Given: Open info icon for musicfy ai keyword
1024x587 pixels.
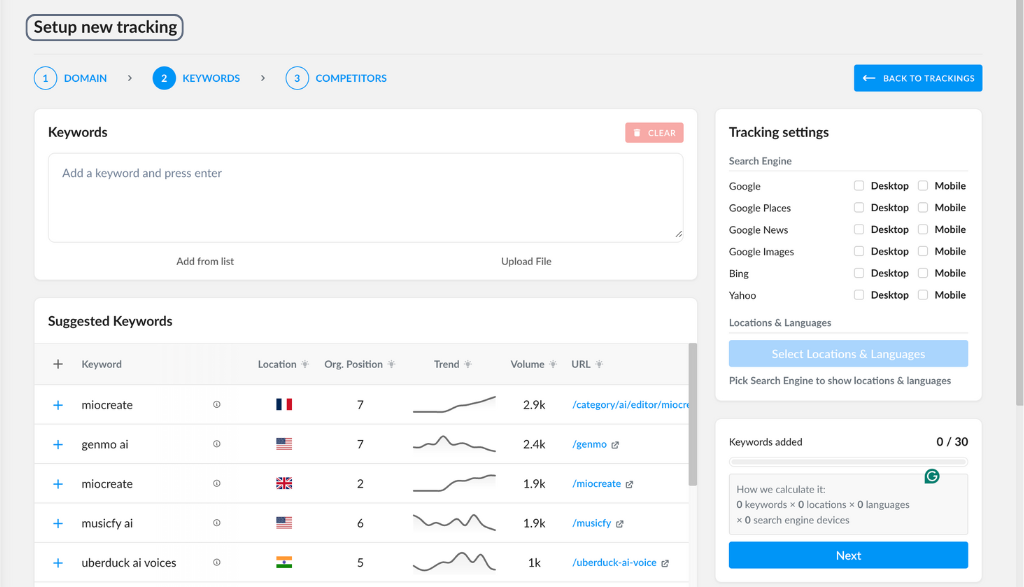Looking at the screenshot, I should coord(217,523).
